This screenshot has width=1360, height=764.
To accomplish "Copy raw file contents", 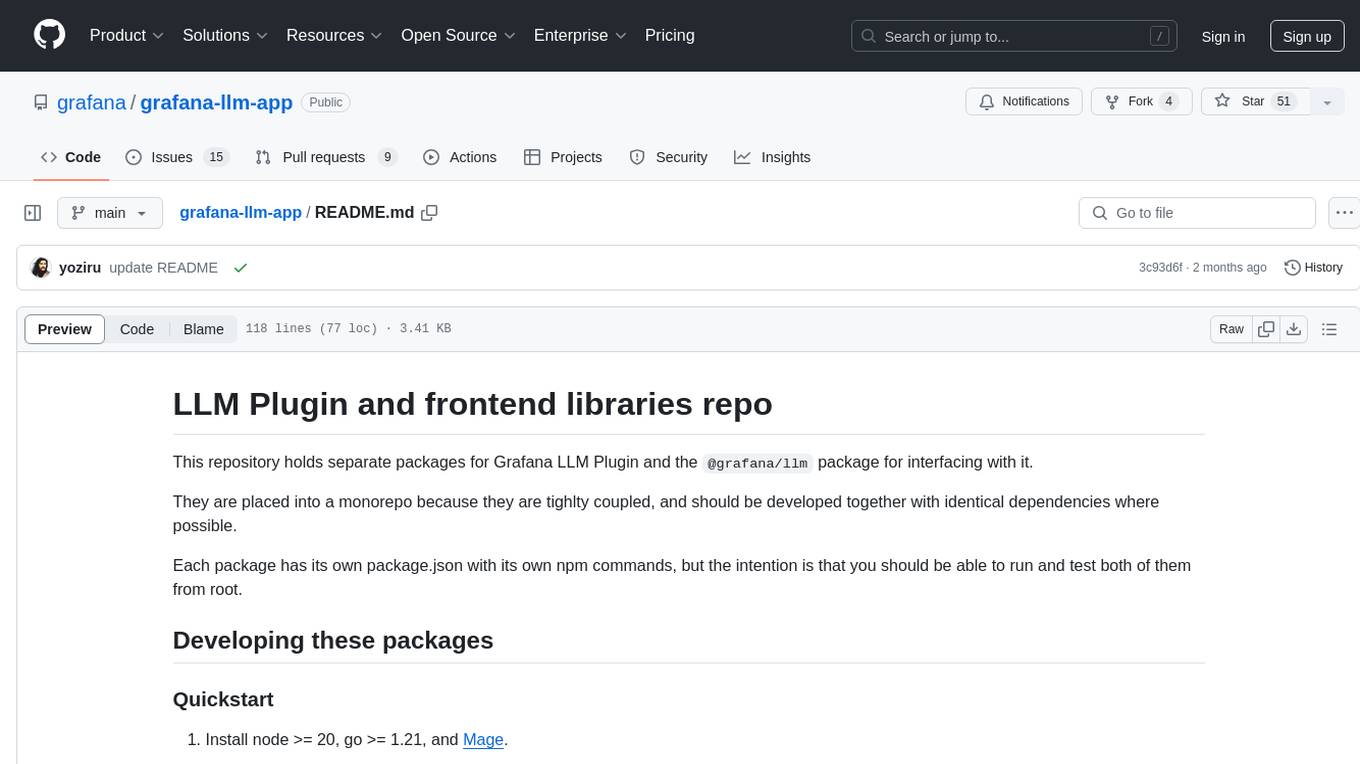I will (x=1267, y=329).
